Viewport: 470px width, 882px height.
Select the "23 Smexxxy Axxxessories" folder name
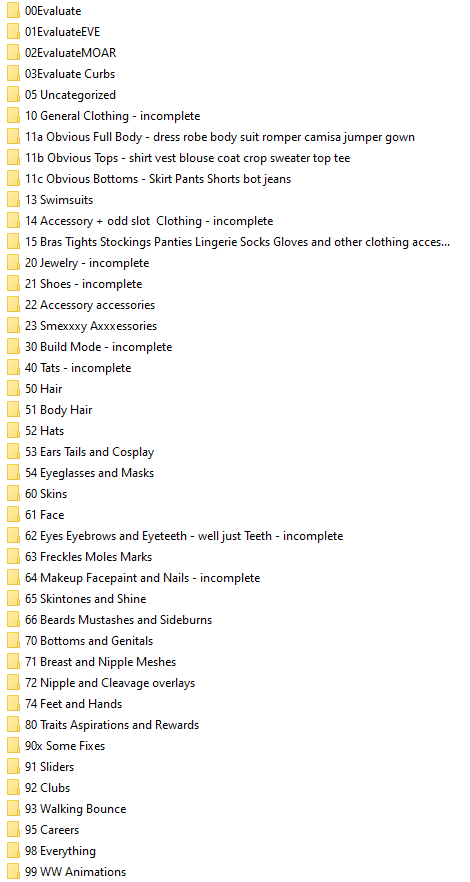(91, 326)
